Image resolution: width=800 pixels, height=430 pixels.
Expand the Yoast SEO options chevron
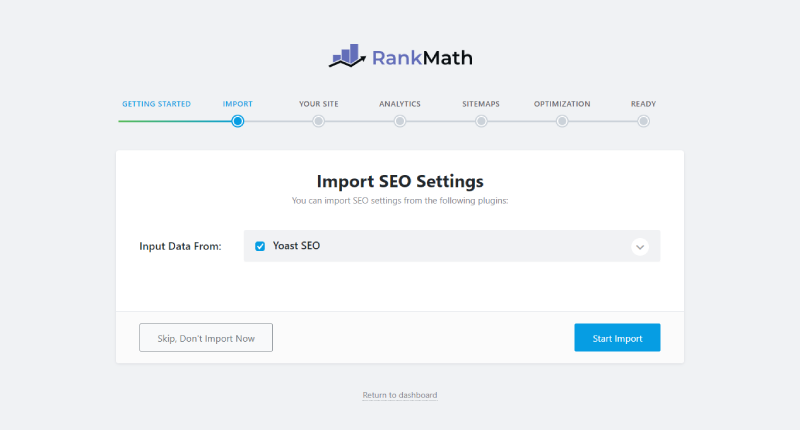640,247
